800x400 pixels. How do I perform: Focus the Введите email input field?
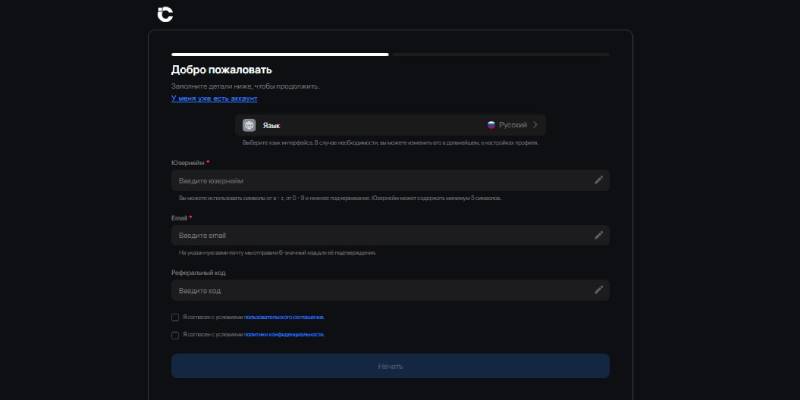click(390, 235)
